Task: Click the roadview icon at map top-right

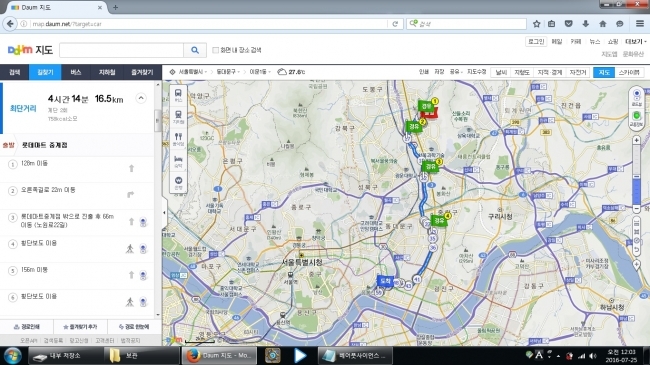Action: click(x=636, y=97)
